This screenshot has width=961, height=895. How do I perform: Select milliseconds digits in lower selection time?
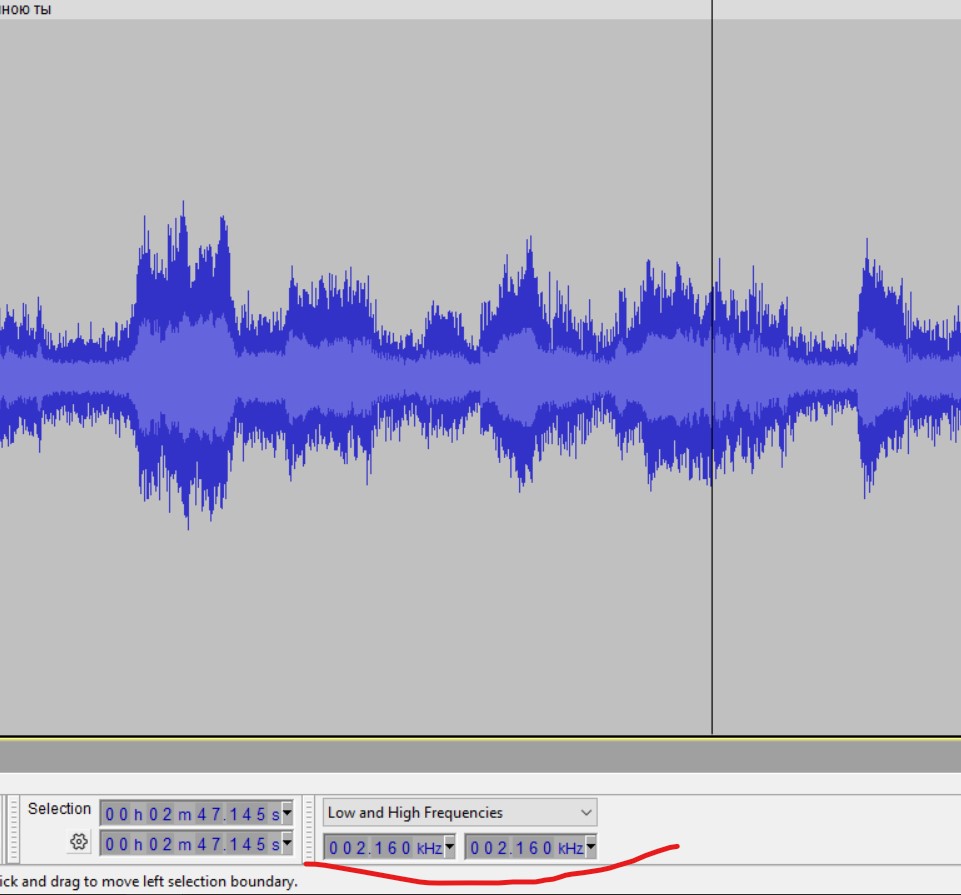tap(255, 845)
